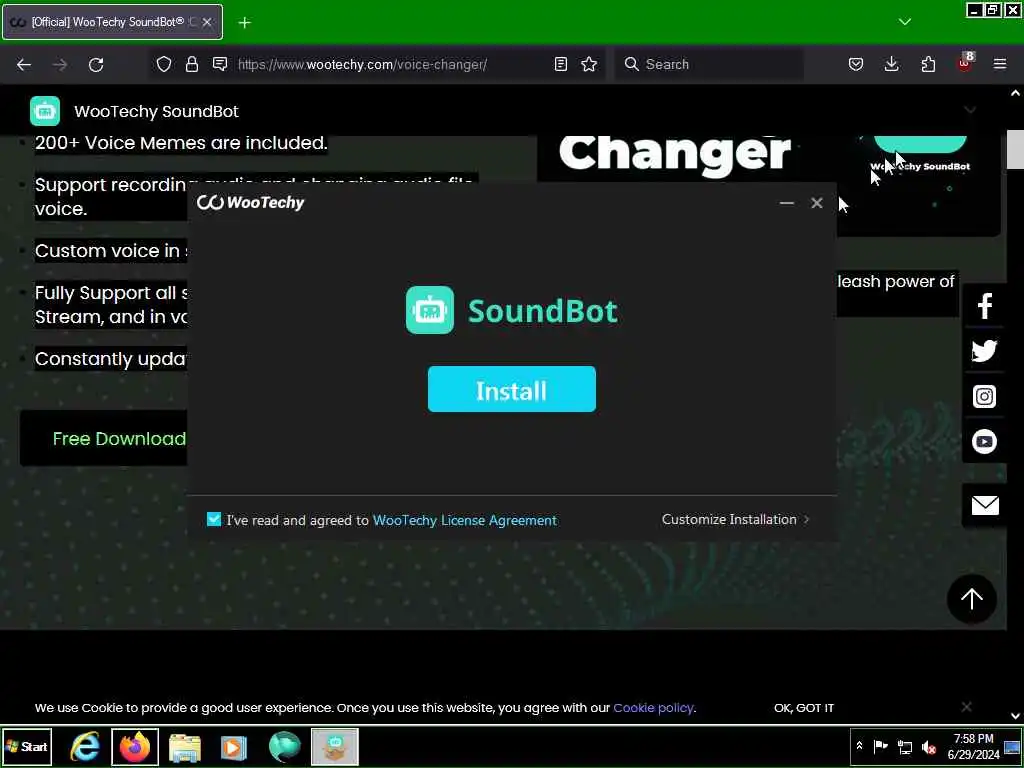
Task: Open site permissions icon in address bar
Action: click(220, 64)
